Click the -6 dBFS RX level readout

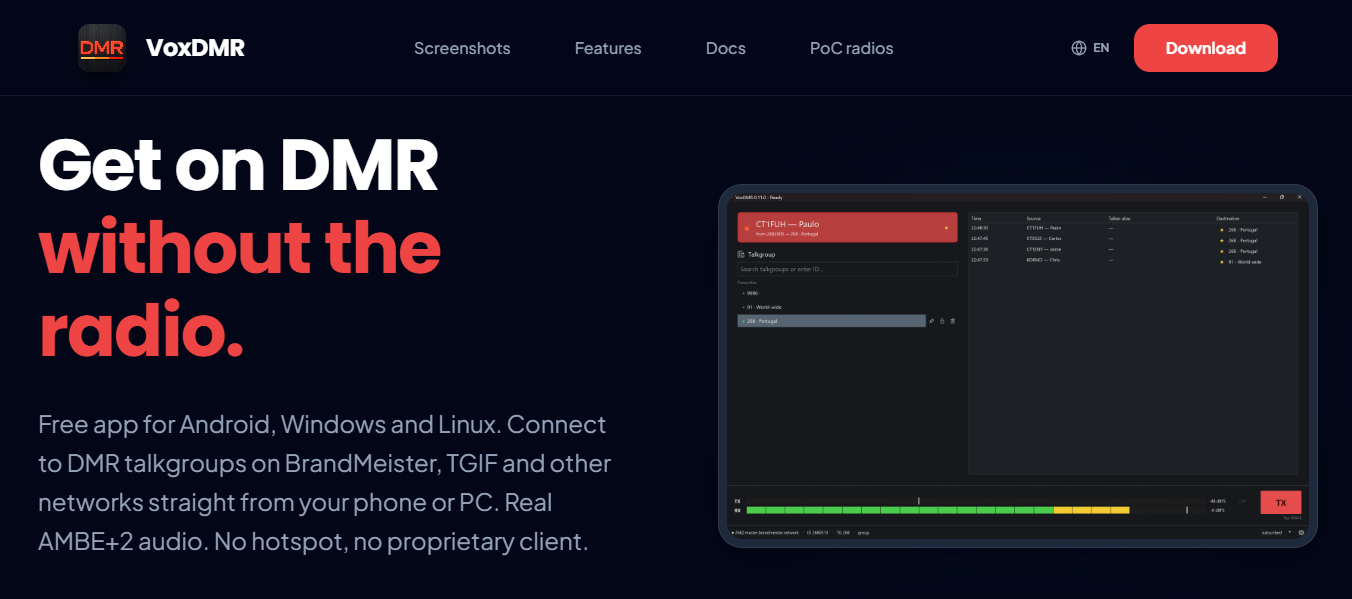pos(1217,510)
